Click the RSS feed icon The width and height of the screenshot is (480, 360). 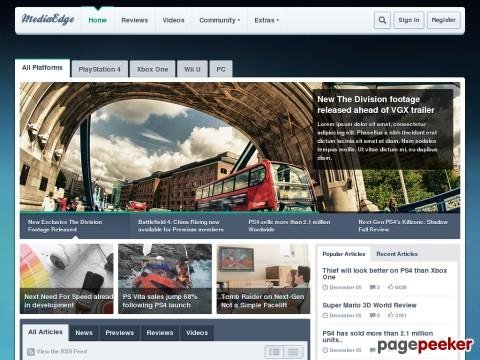31,351
